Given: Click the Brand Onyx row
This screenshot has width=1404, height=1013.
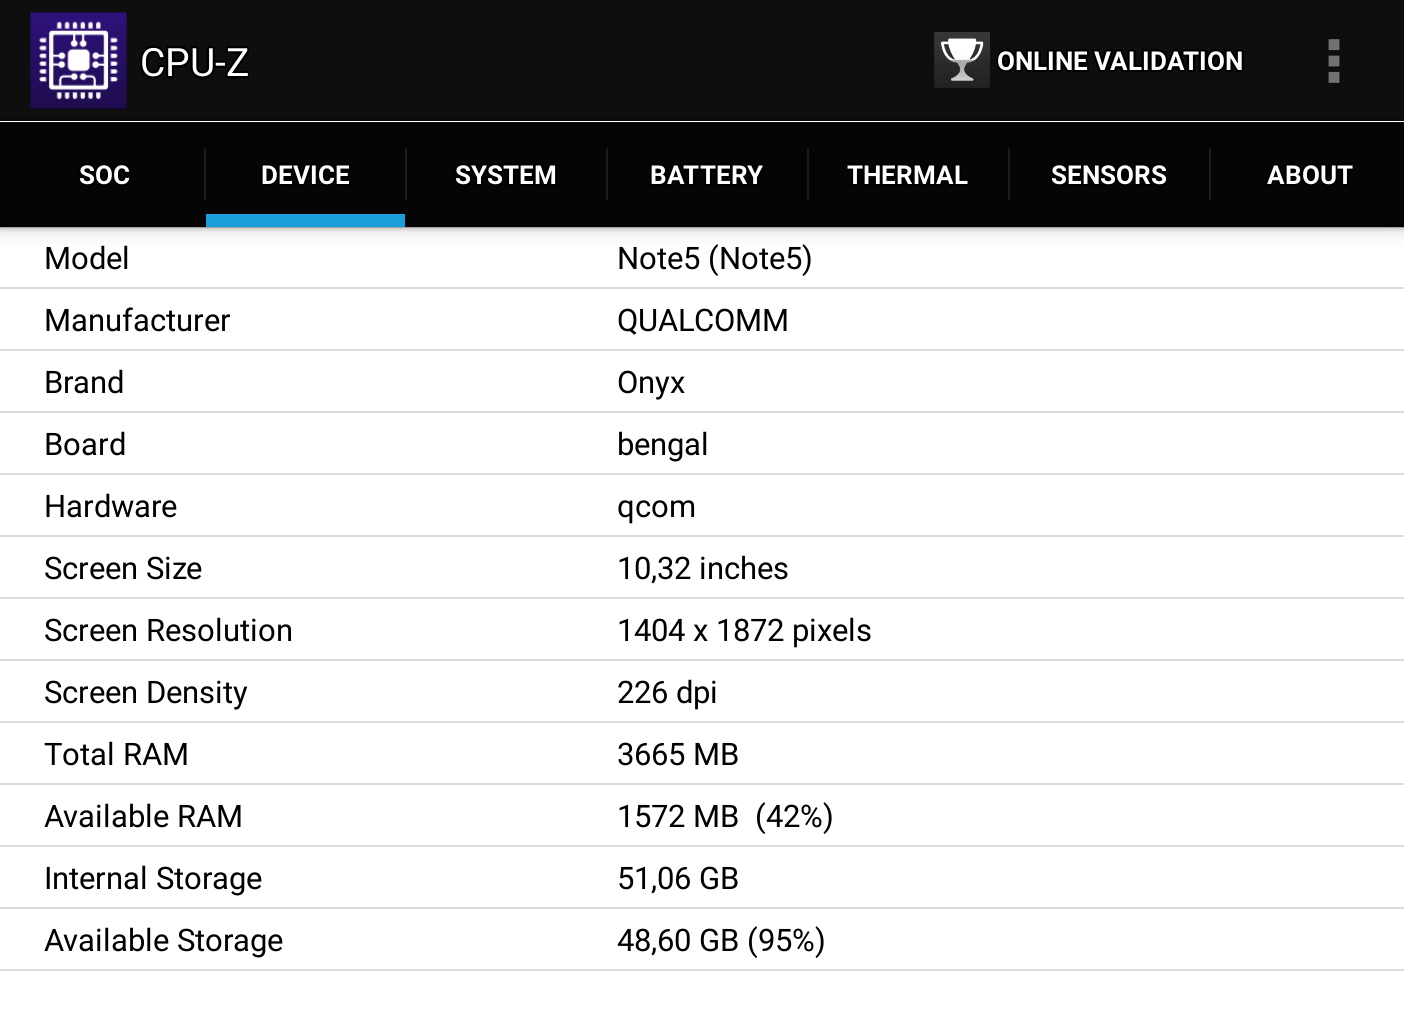Looking at the screenshot, I should tap(702, 382).
